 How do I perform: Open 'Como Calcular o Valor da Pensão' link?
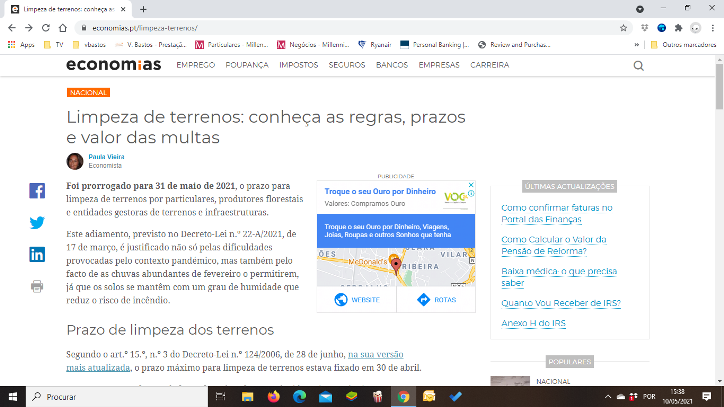(554, 245)
